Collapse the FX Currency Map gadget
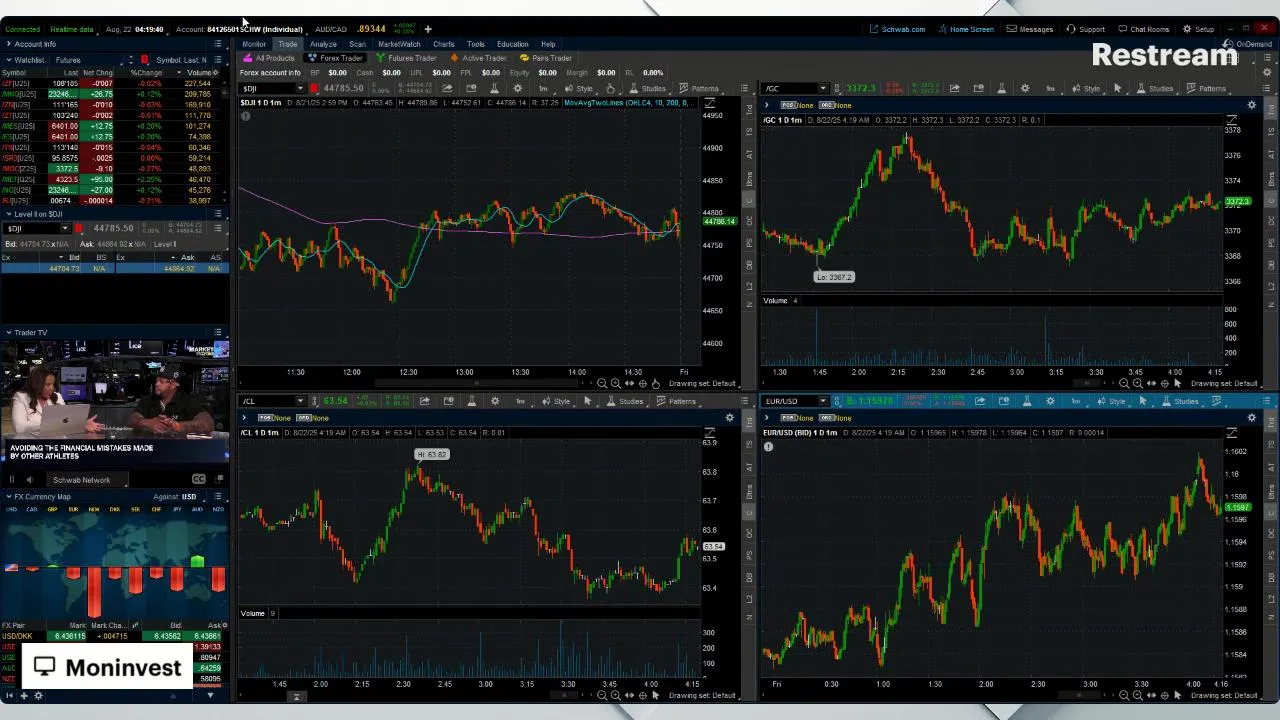 (x=8, y=496)
